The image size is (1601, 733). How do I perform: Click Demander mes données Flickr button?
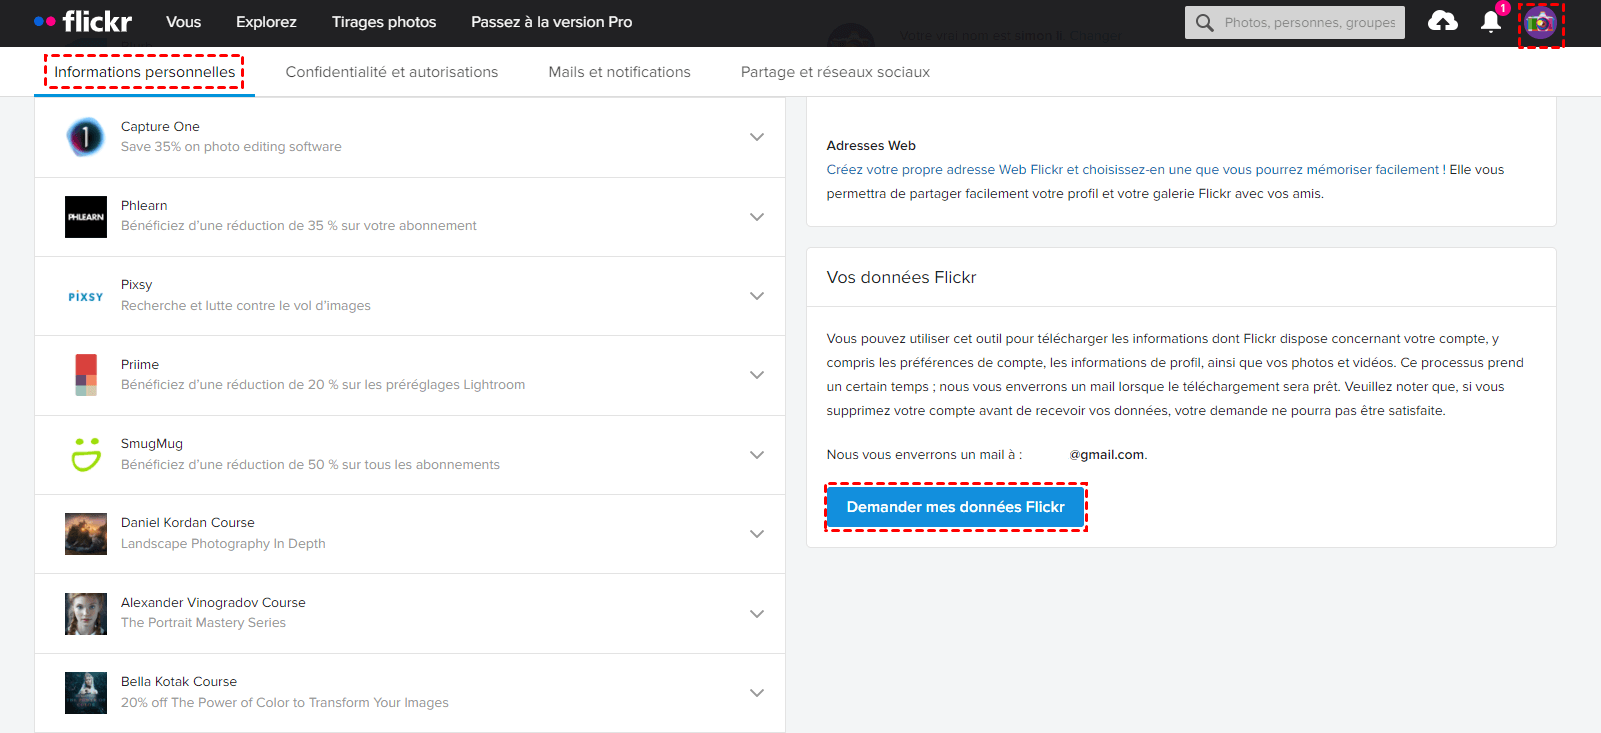[955, 507]
